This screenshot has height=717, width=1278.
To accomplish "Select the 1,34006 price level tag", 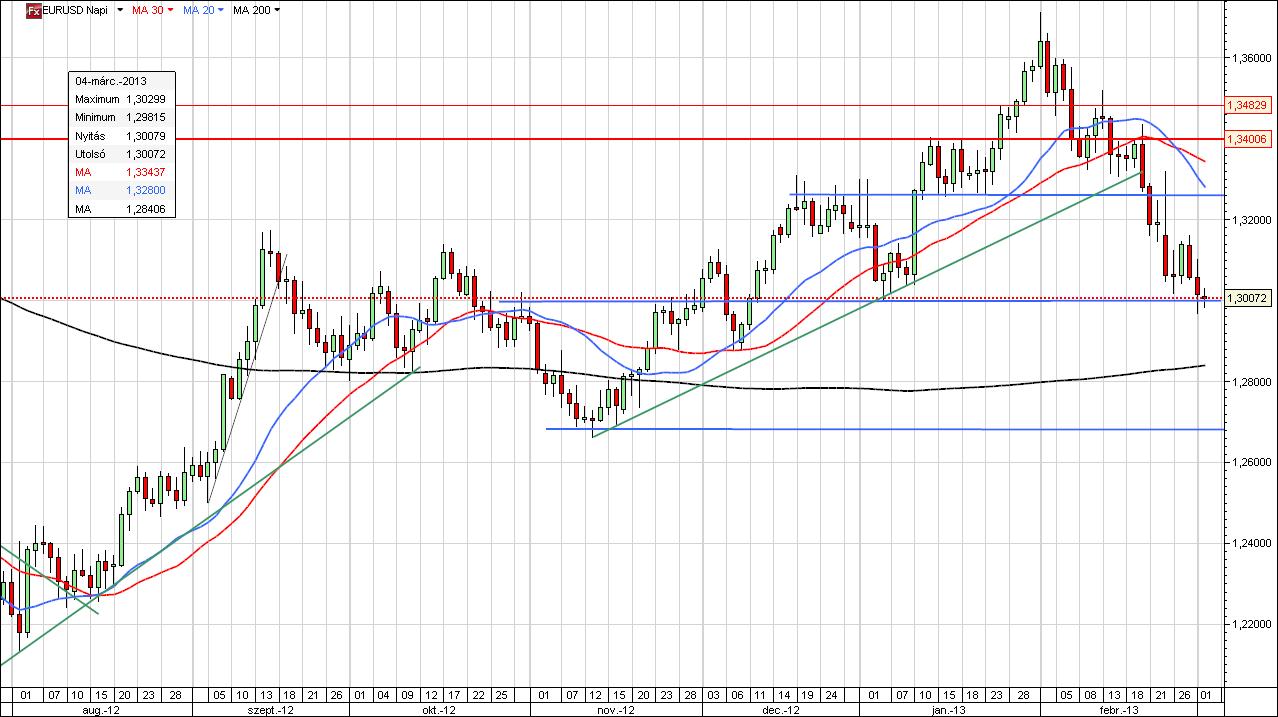I will (1246, 139).
